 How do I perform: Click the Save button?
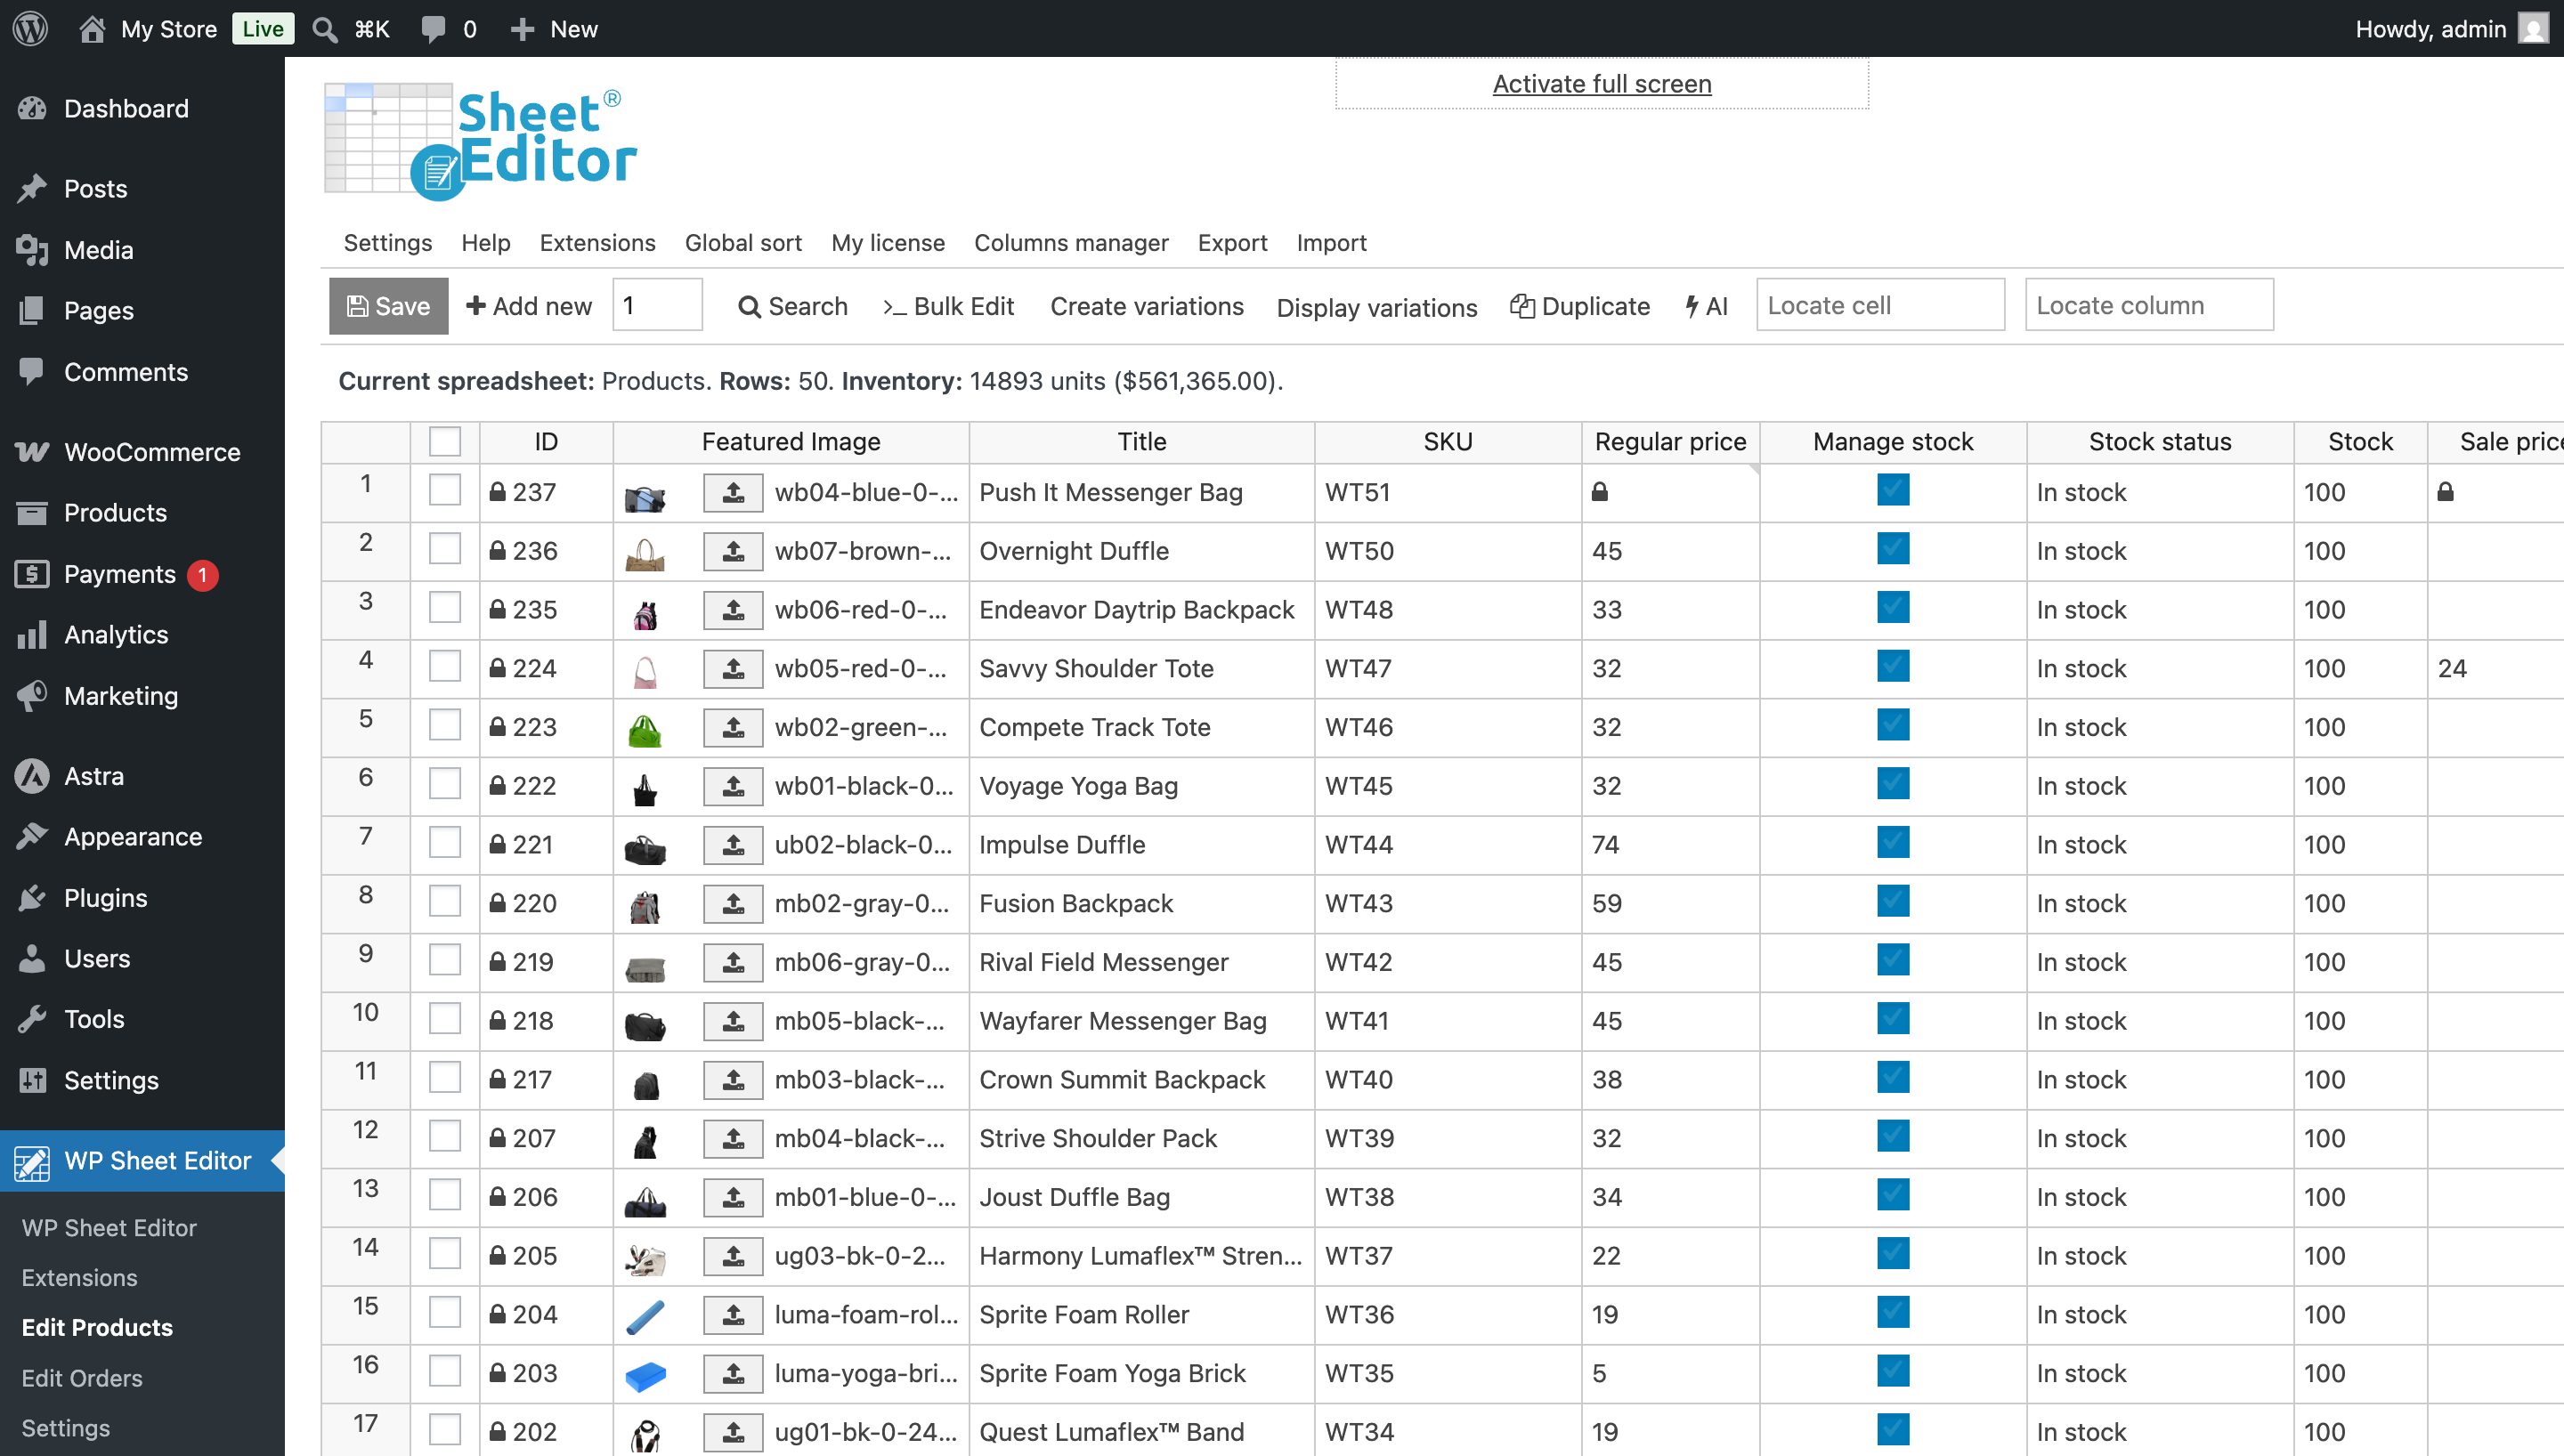[x=388, y=306]
